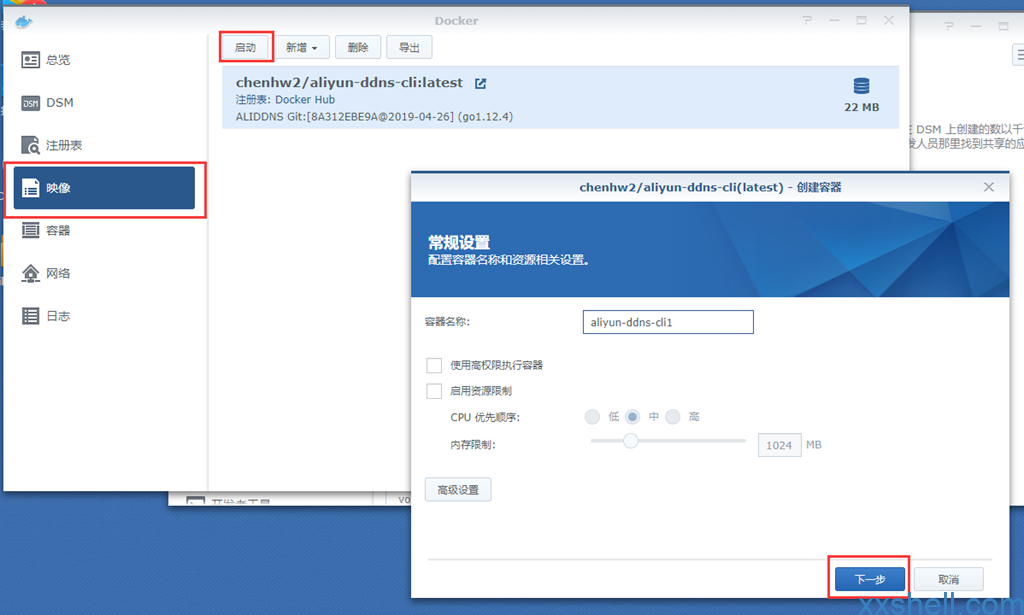Screen dimensions: 1024x615
Task: Select CPU priority 低 radio button
Action: [592, 417]
